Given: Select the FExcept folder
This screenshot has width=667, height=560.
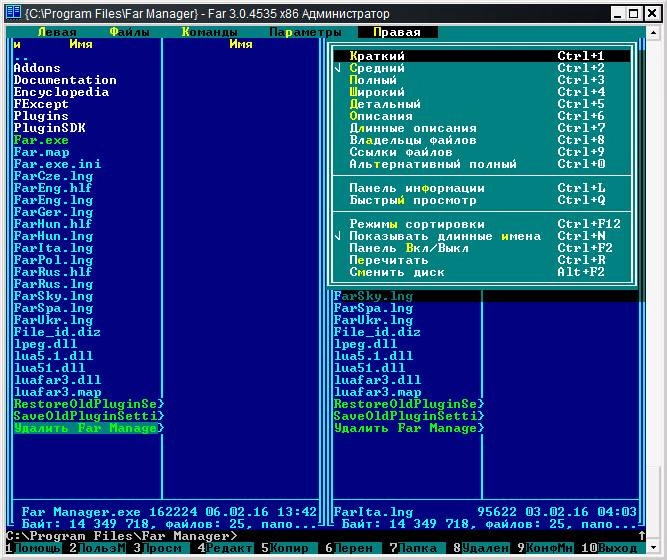Looking at the screenshot, I should coord(41,104).
